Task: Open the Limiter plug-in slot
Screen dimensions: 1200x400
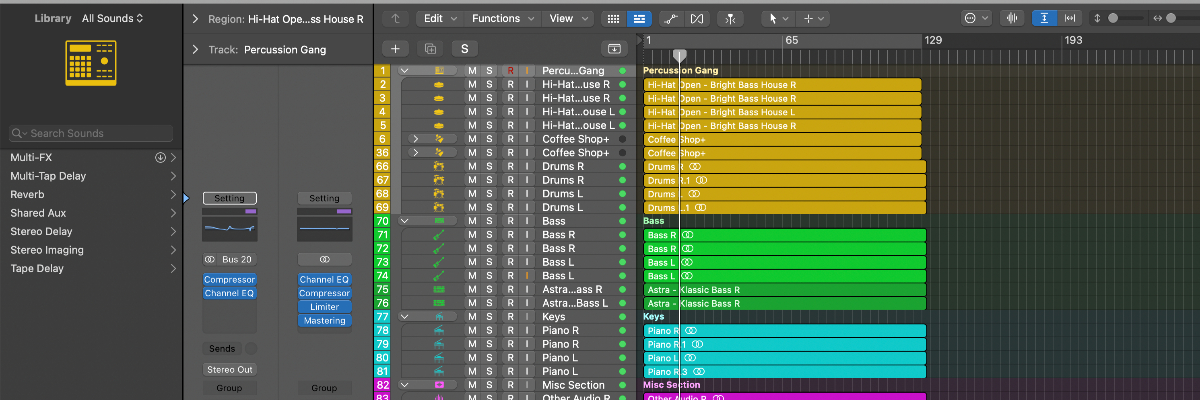Action: click(324, 307)
